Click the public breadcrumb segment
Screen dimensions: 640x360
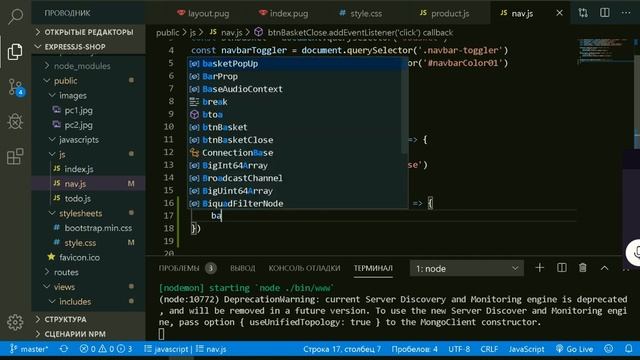coord(167,32)
